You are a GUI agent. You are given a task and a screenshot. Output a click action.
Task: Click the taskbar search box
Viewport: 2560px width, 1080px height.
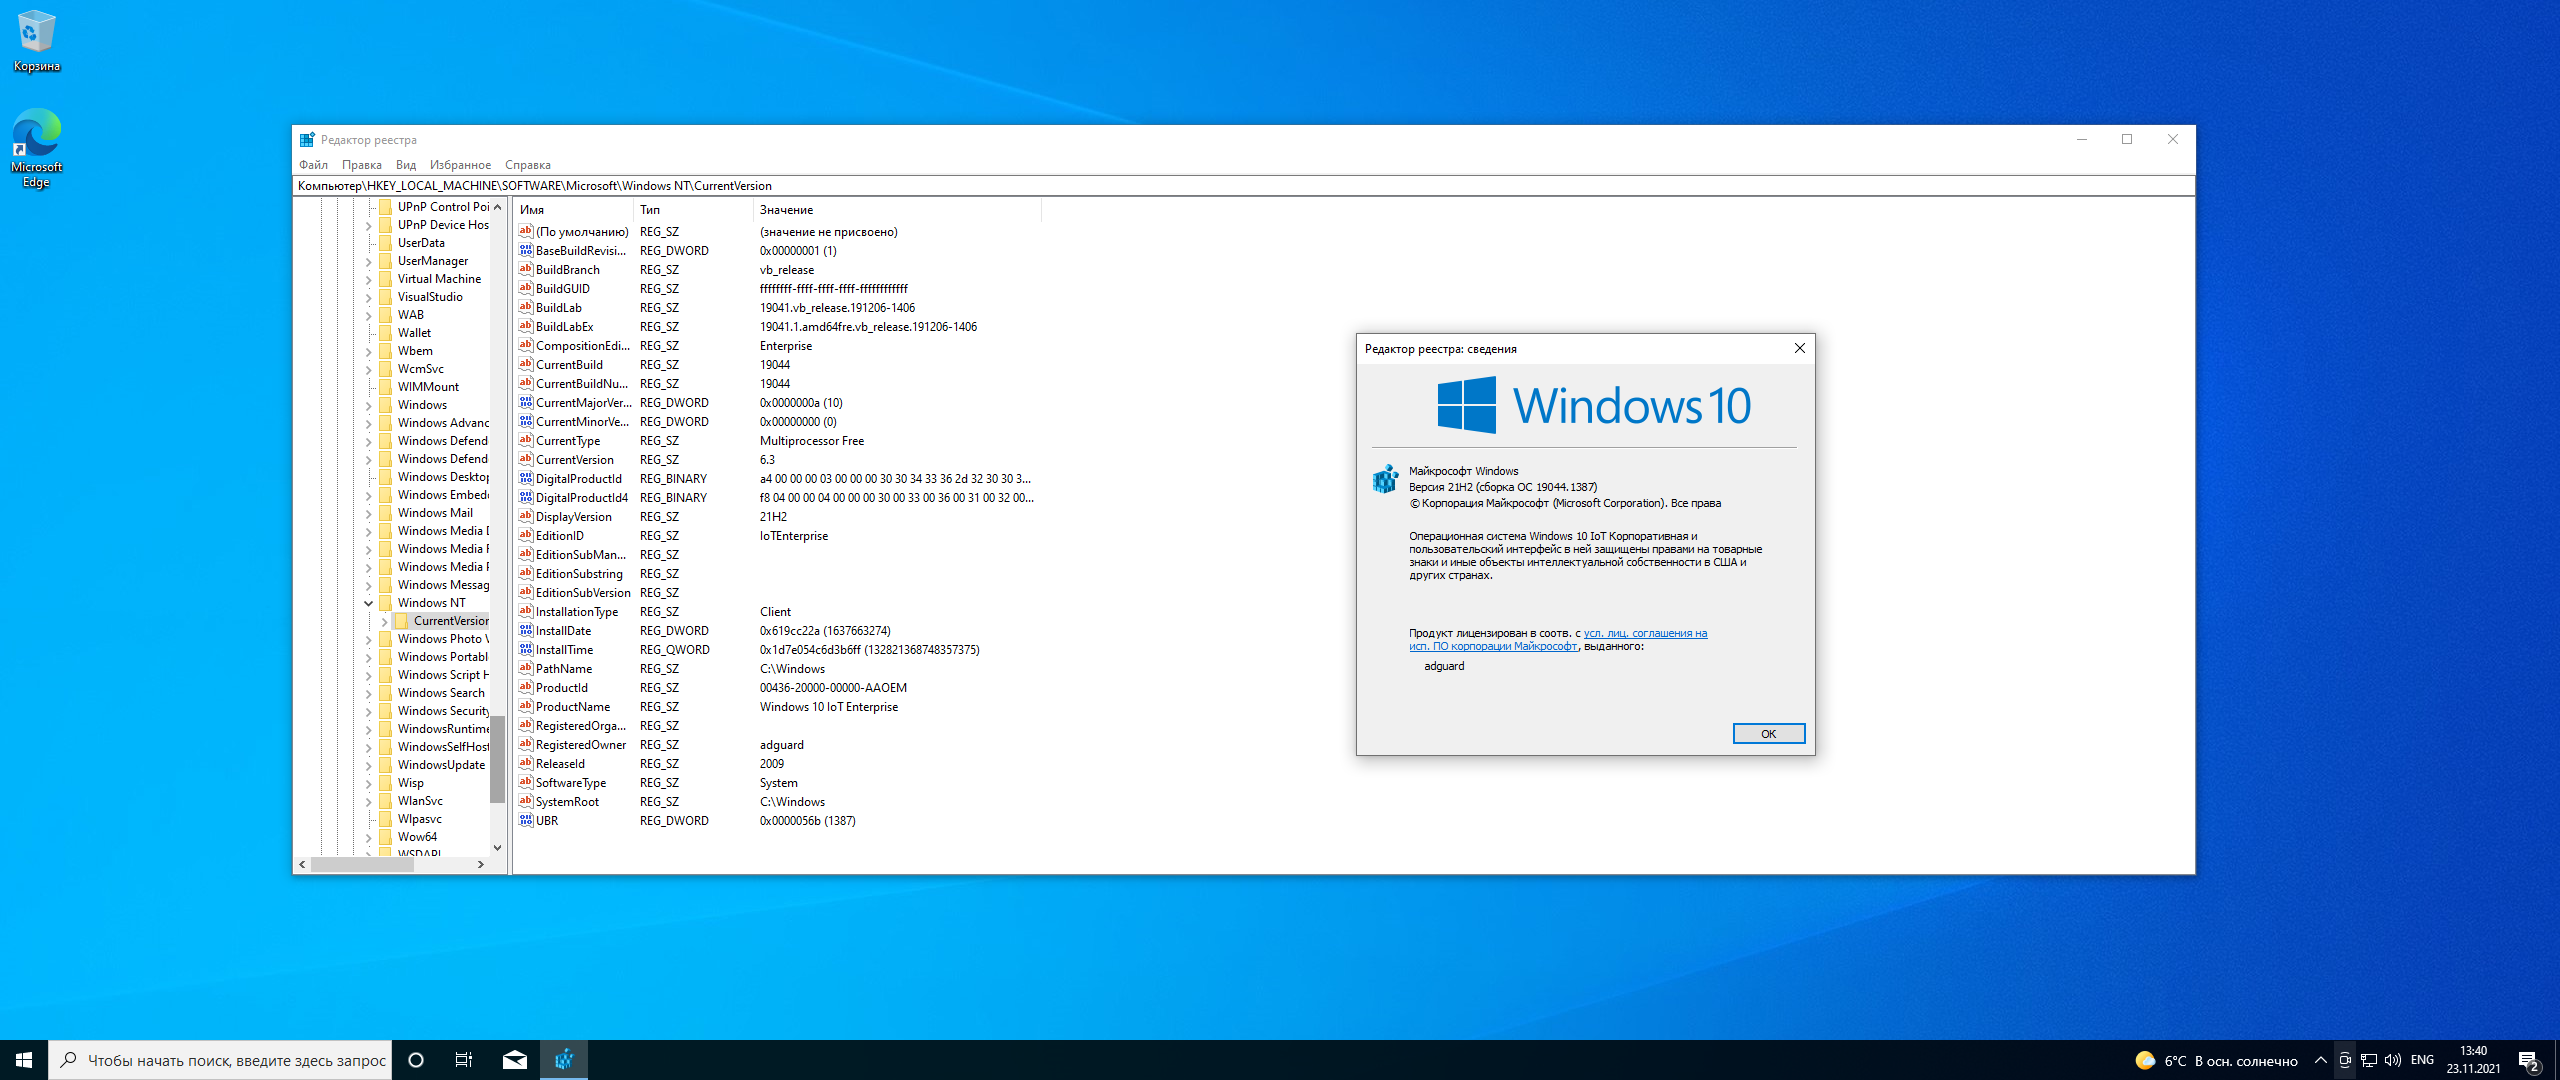coord(220,1060)
